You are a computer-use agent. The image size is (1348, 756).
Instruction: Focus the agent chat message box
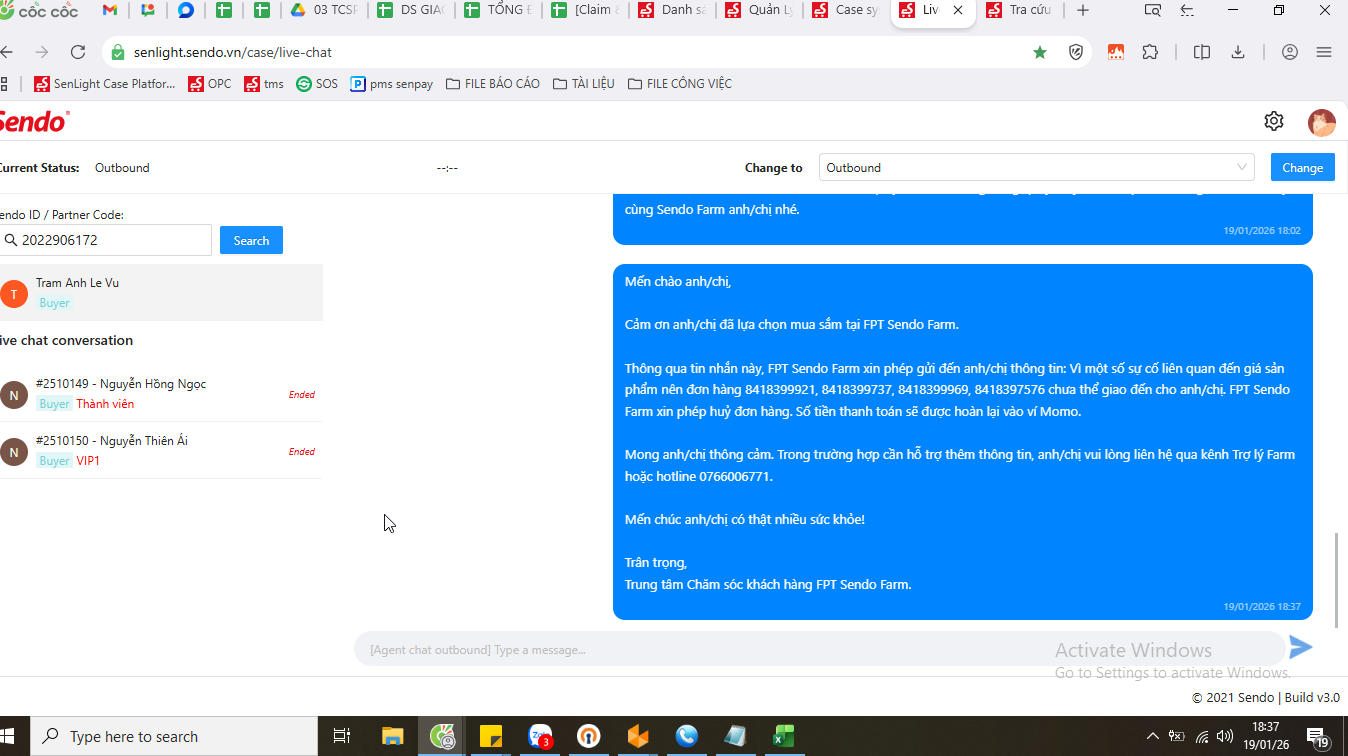(820, 650)
